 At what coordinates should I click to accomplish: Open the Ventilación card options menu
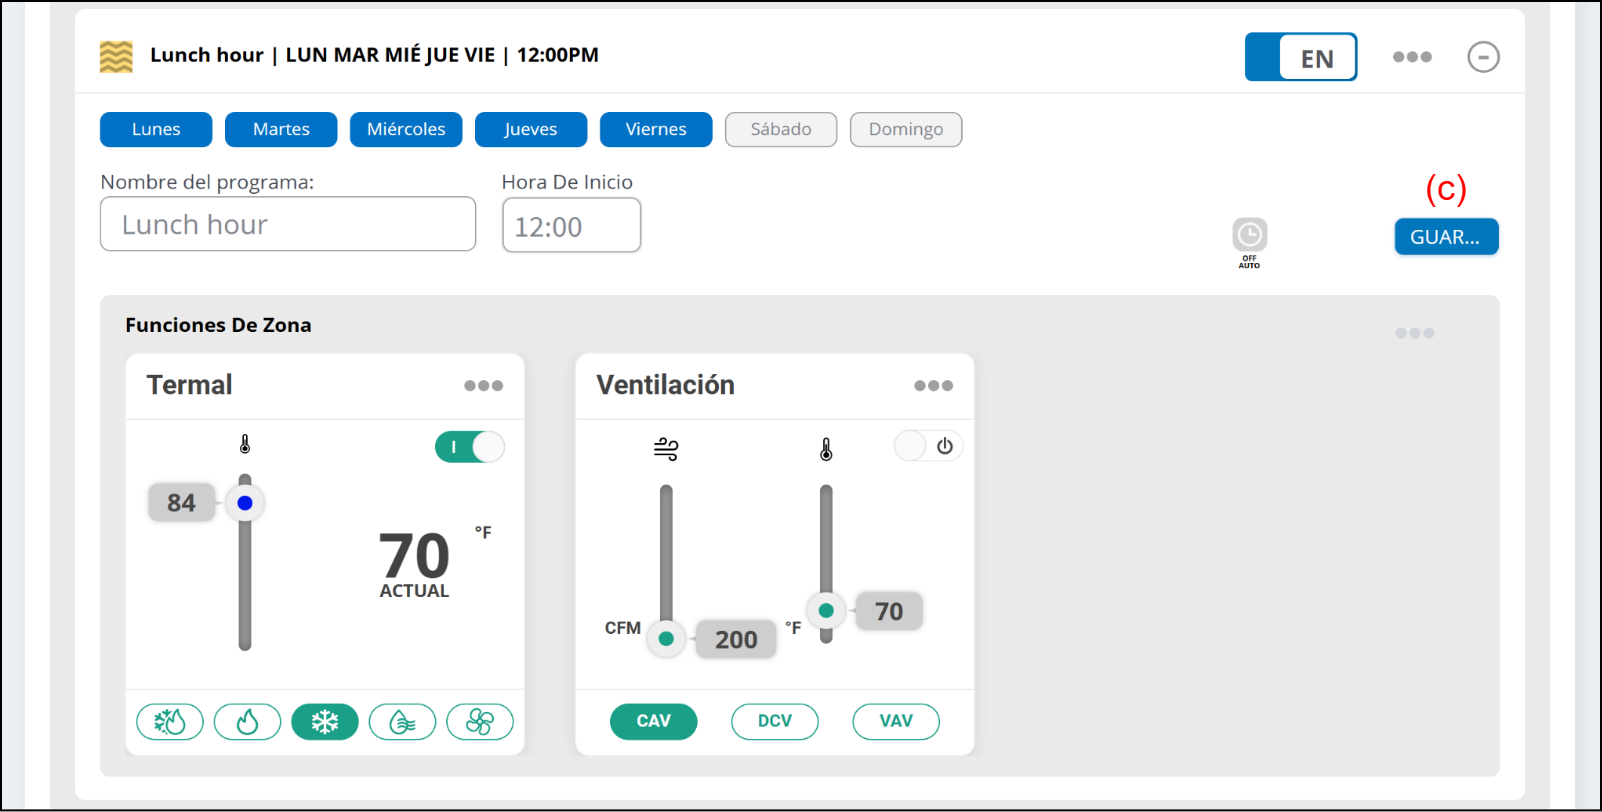[x=933, y=386]
